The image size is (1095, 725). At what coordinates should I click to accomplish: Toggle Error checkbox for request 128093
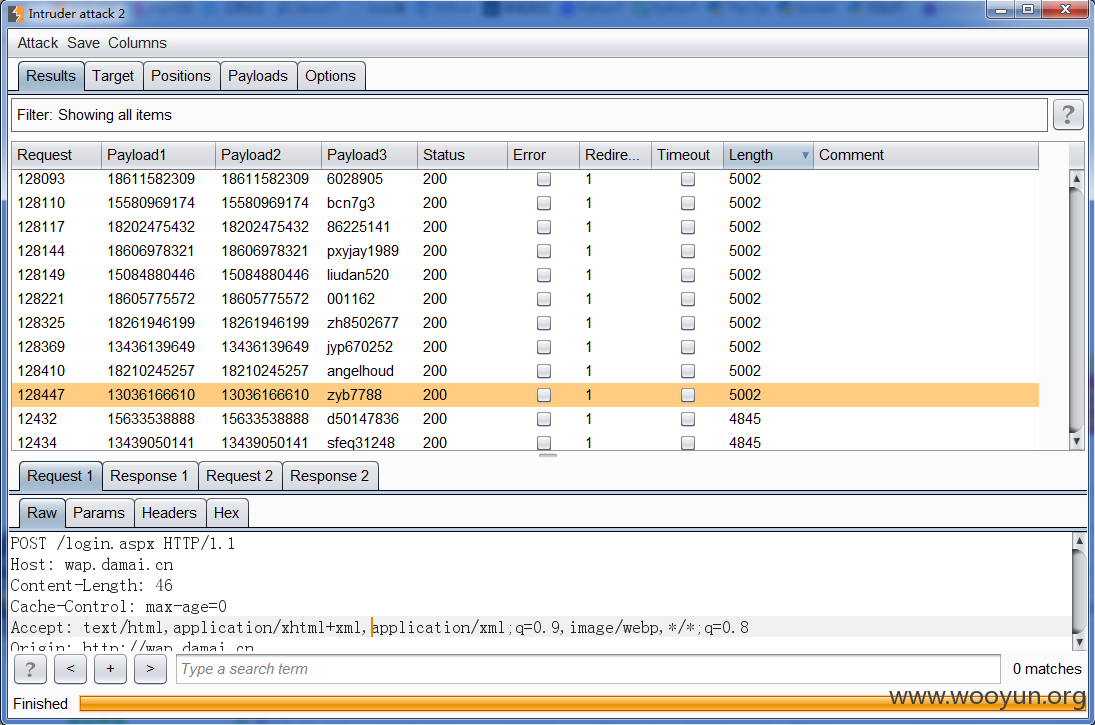543,180
